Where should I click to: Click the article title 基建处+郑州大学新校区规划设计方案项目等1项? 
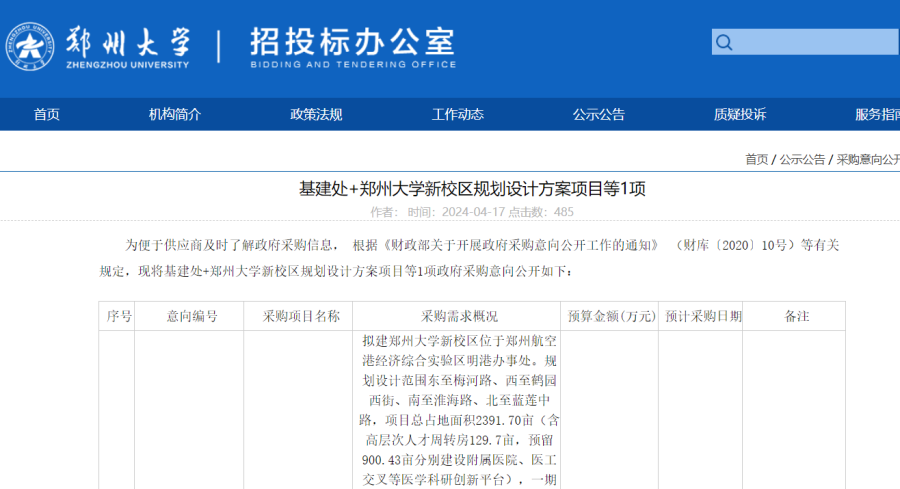[472, 188]
